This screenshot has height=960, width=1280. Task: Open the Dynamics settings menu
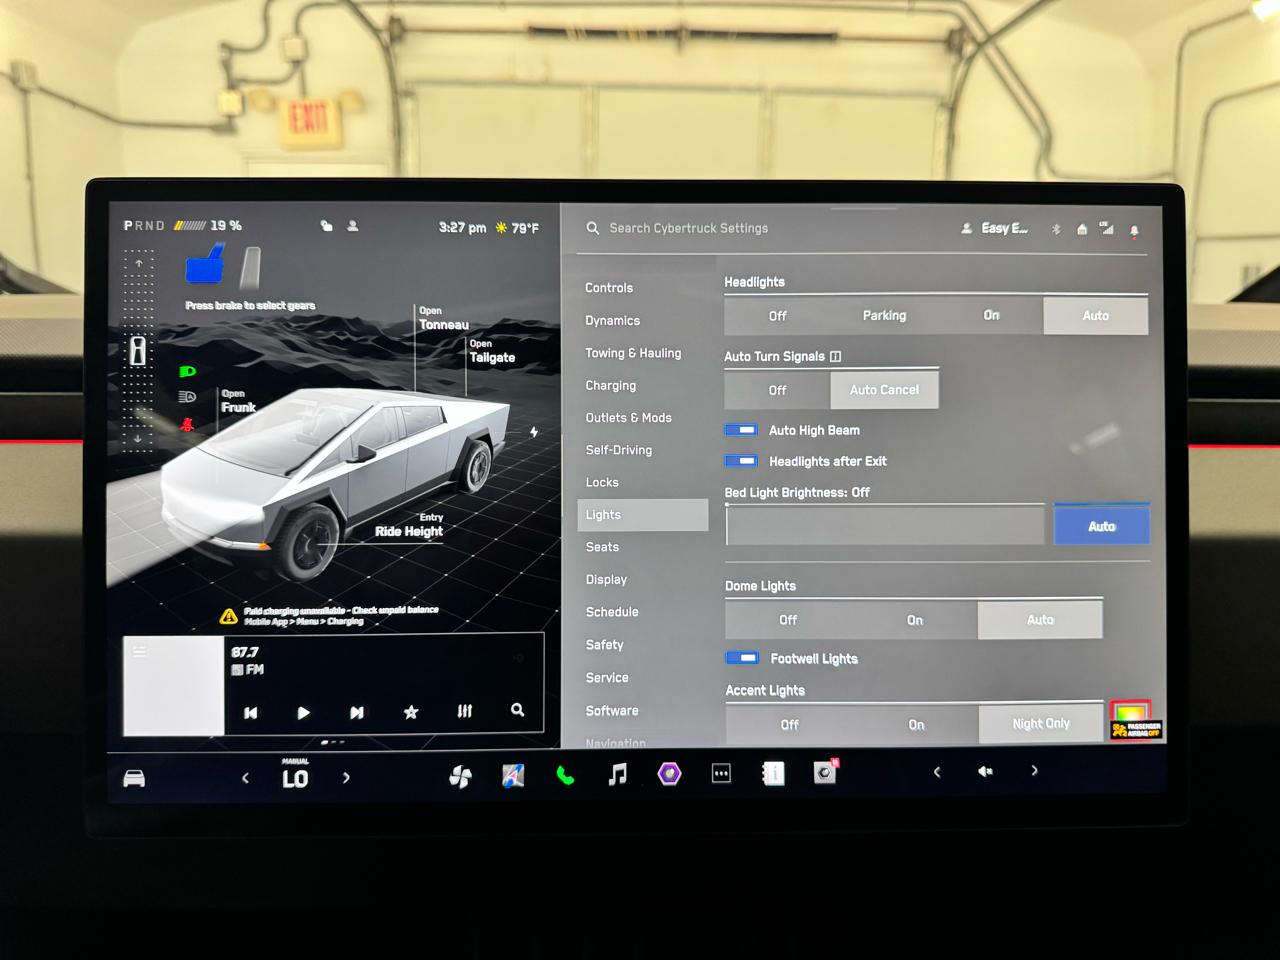click(613, 321)
